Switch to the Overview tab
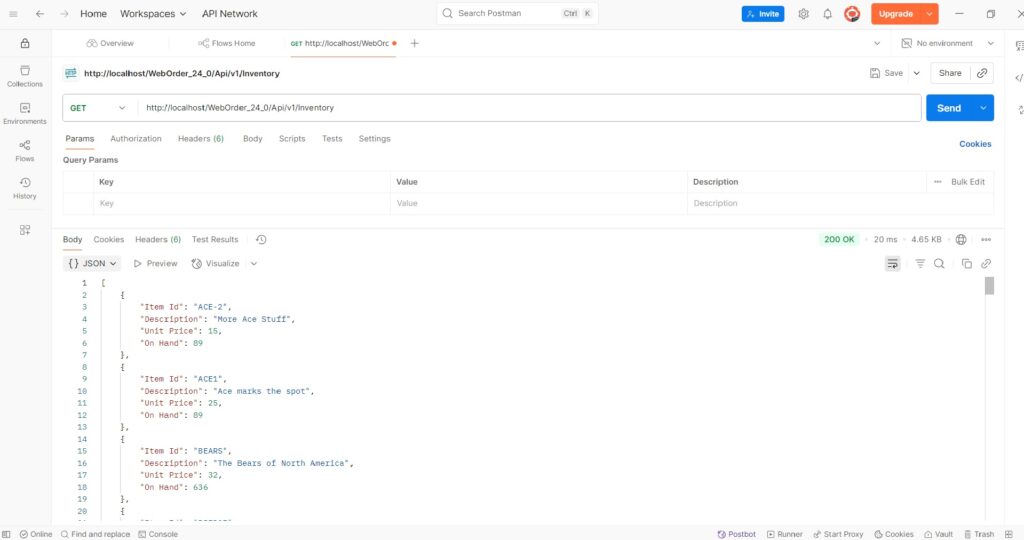The height and width of the screenshot is (540, 1024). pyautogui.click(x=110, y=43)
